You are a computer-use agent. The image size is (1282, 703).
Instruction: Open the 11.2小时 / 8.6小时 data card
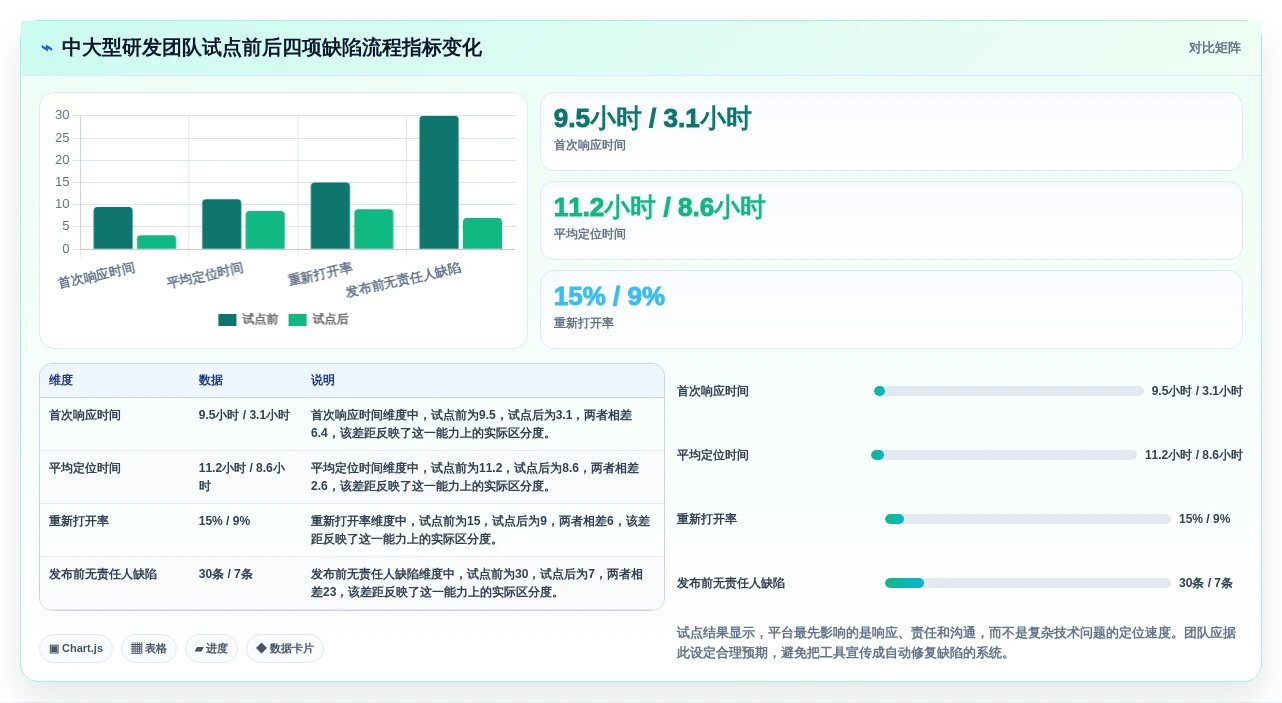891,220
